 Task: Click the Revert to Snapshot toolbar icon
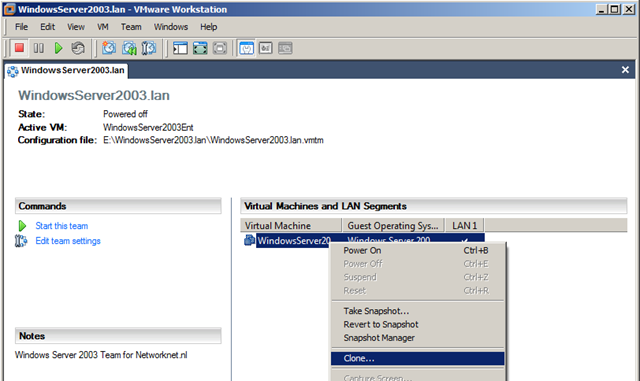pos(129,48)
